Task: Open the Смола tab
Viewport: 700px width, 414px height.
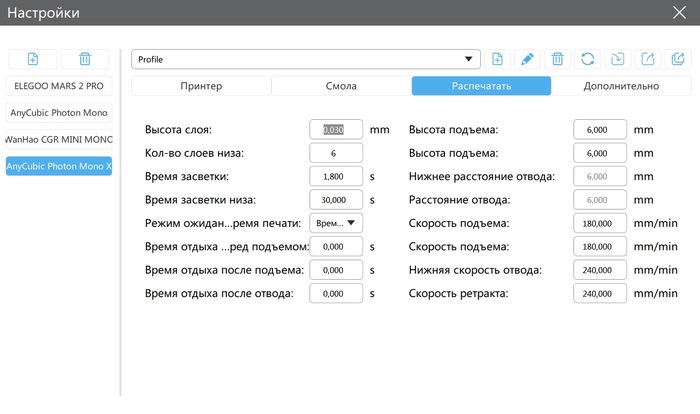Action: (341, 86)
